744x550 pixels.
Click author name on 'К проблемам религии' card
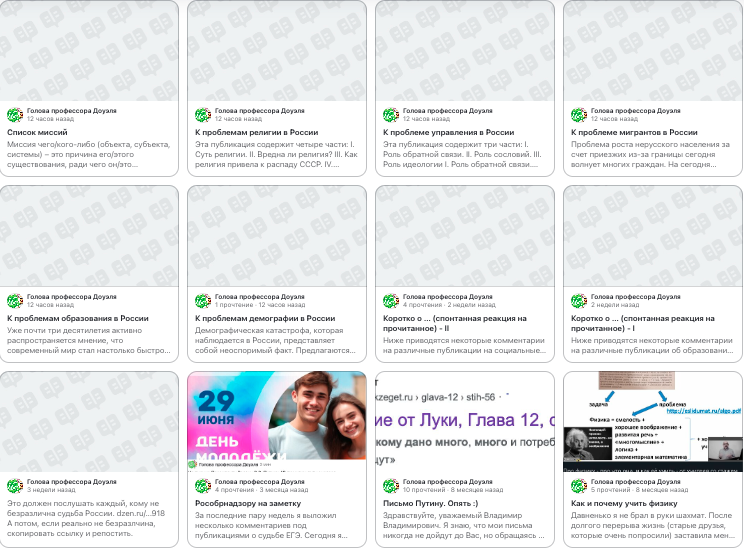pos(260,111)
